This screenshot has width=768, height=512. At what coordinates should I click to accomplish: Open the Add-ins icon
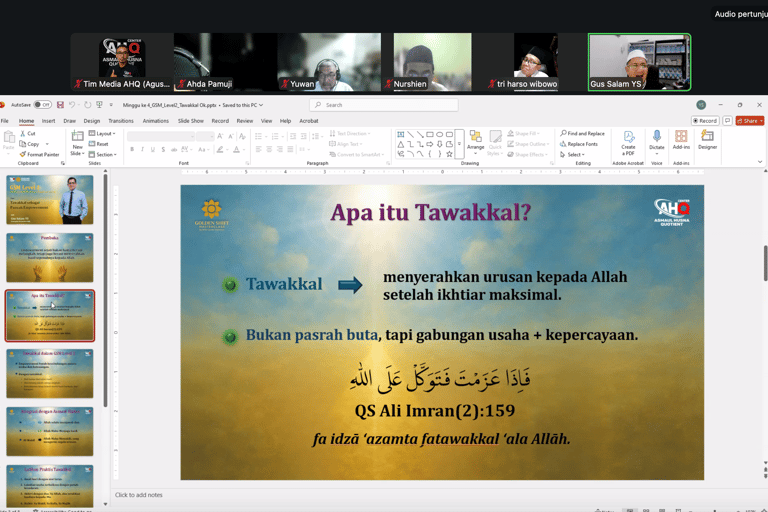(x=681, y=136)
